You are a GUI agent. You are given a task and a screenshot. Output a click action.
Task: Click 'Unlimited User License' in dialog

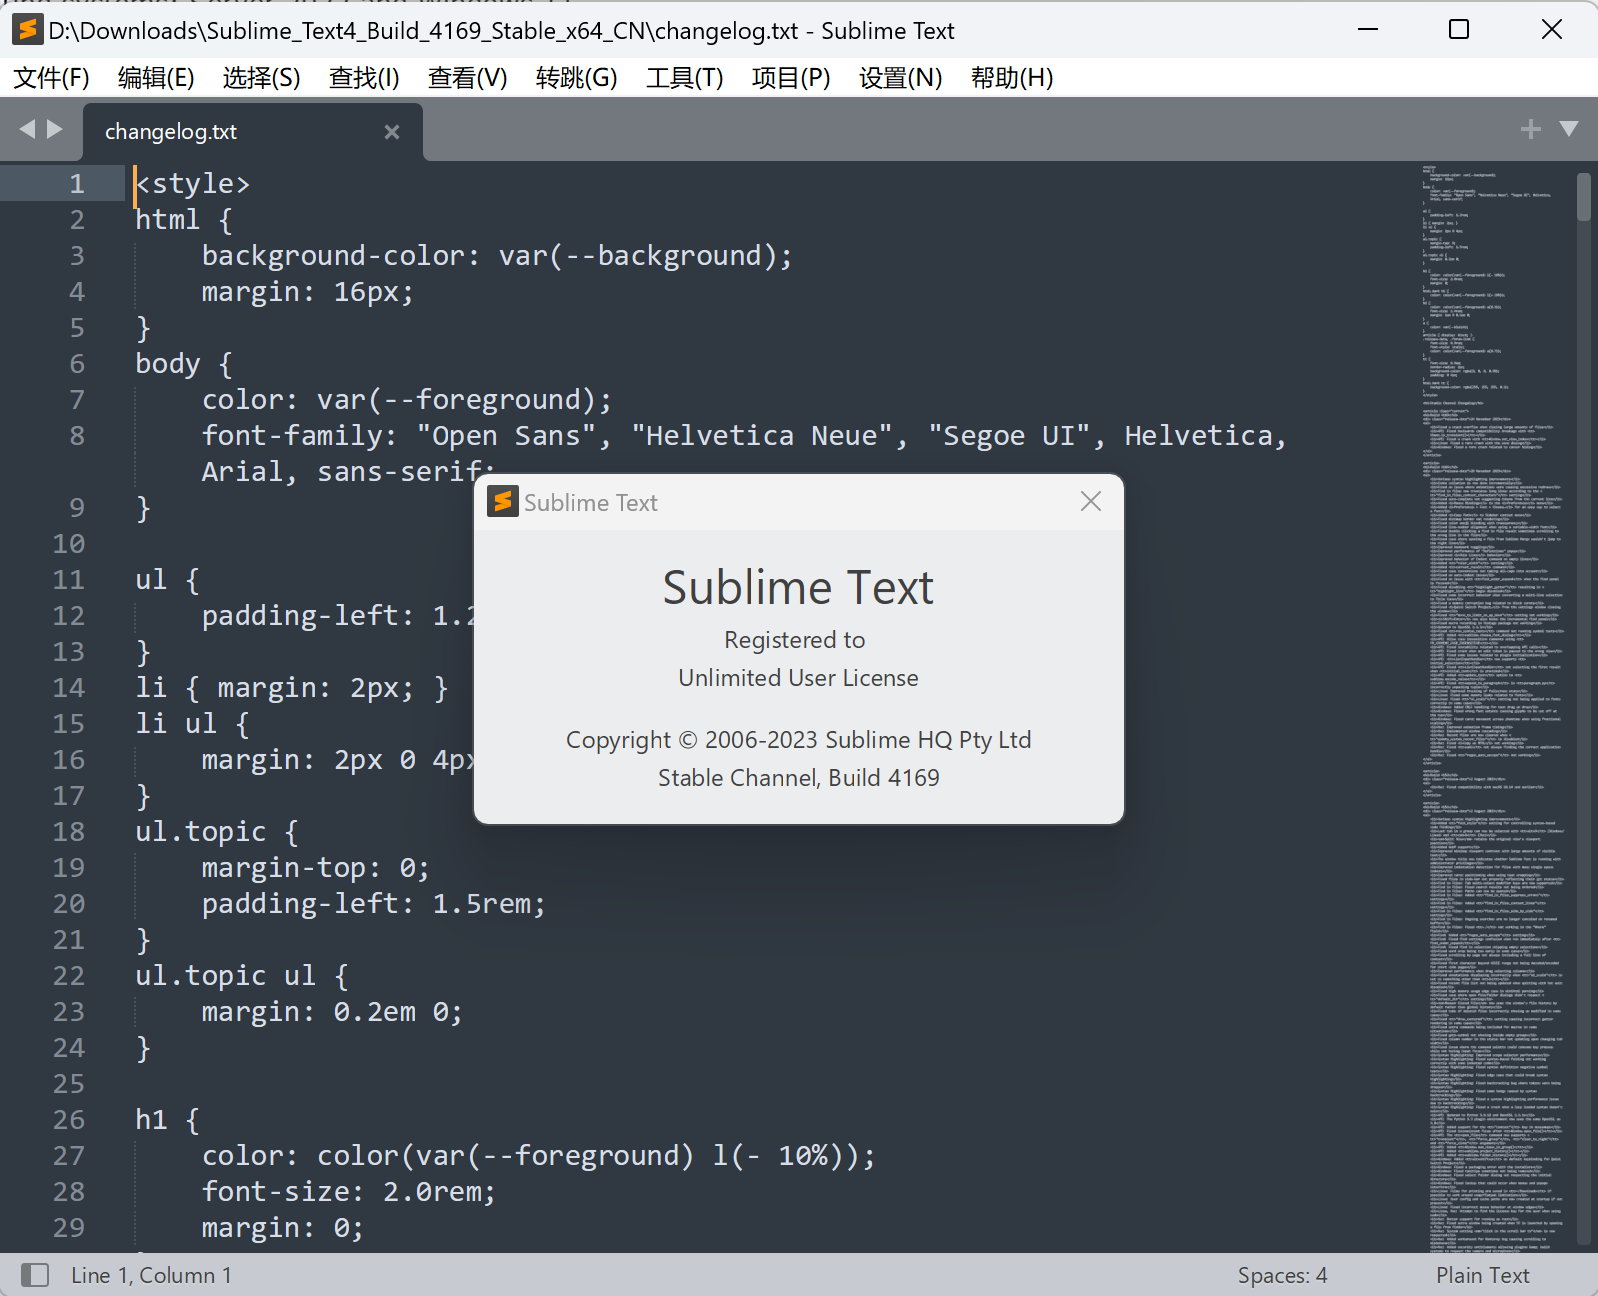coord(798,678)
